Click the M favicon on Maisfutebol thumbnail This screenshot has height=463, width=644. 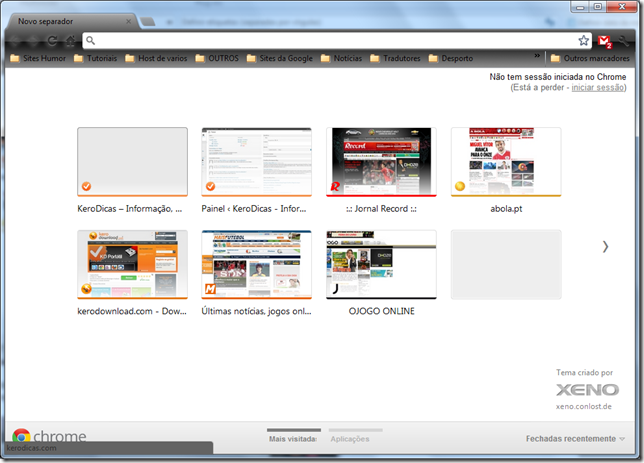pos(210,289)
